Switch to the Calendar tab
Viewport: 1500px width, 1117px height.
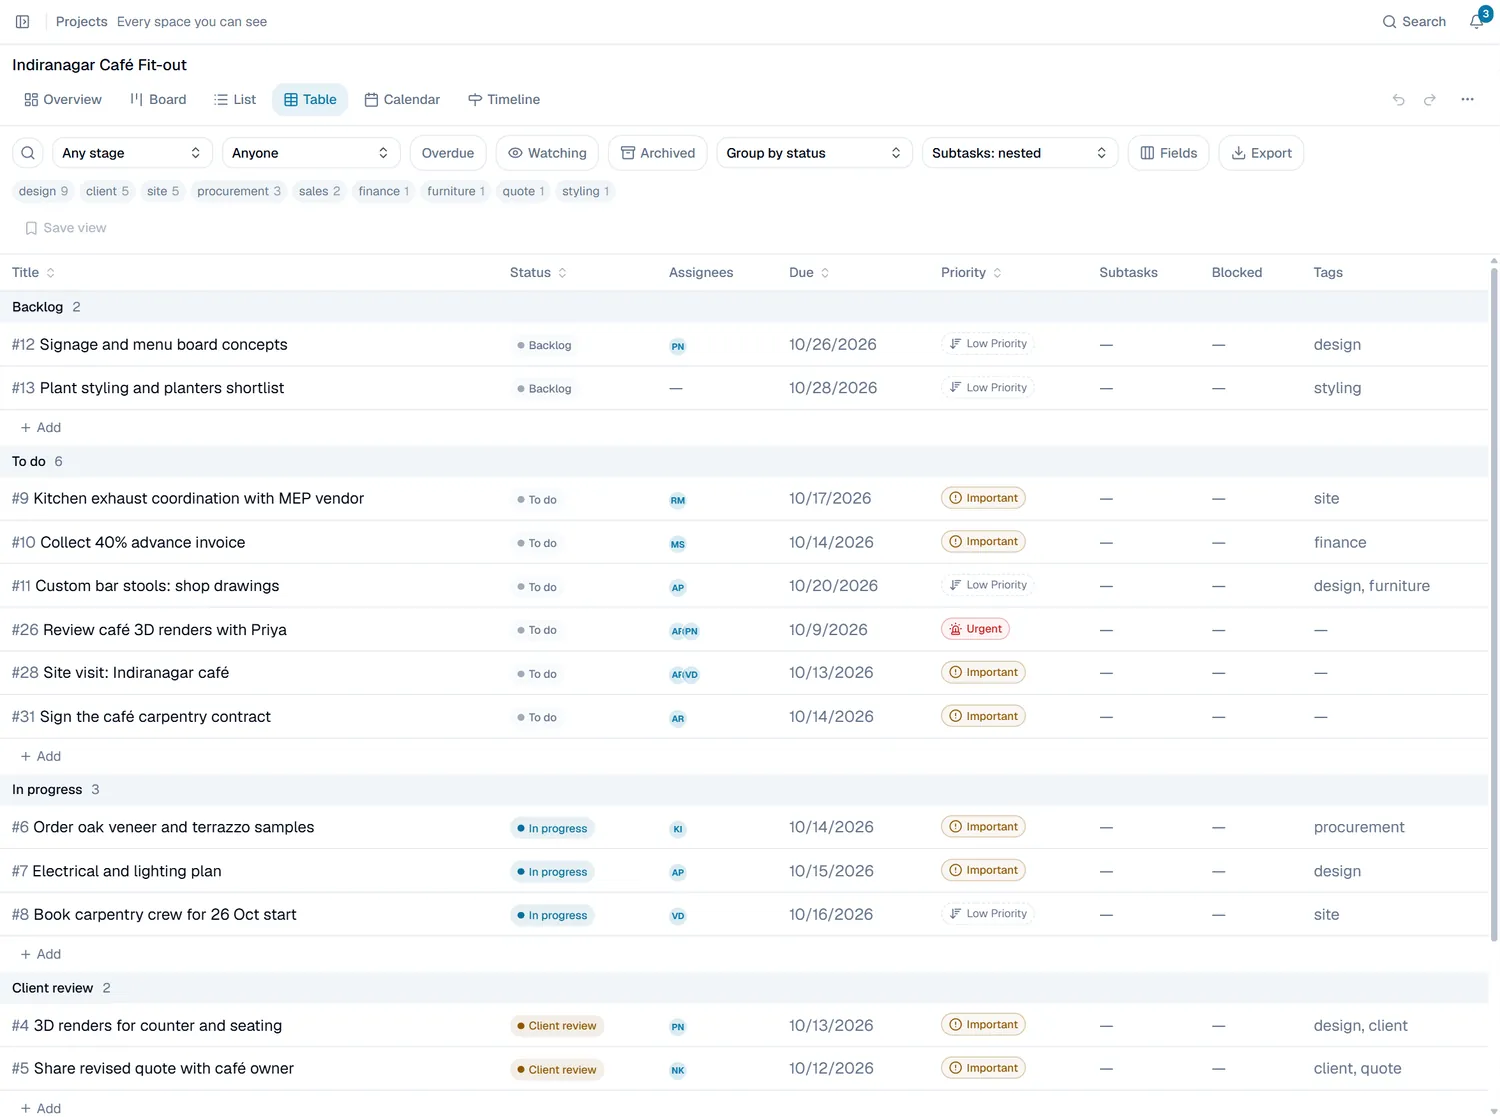[402, 100]
